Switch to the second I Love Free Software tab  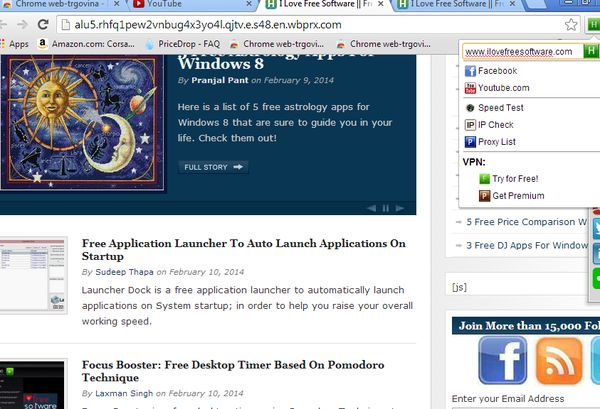coord(455,5)
